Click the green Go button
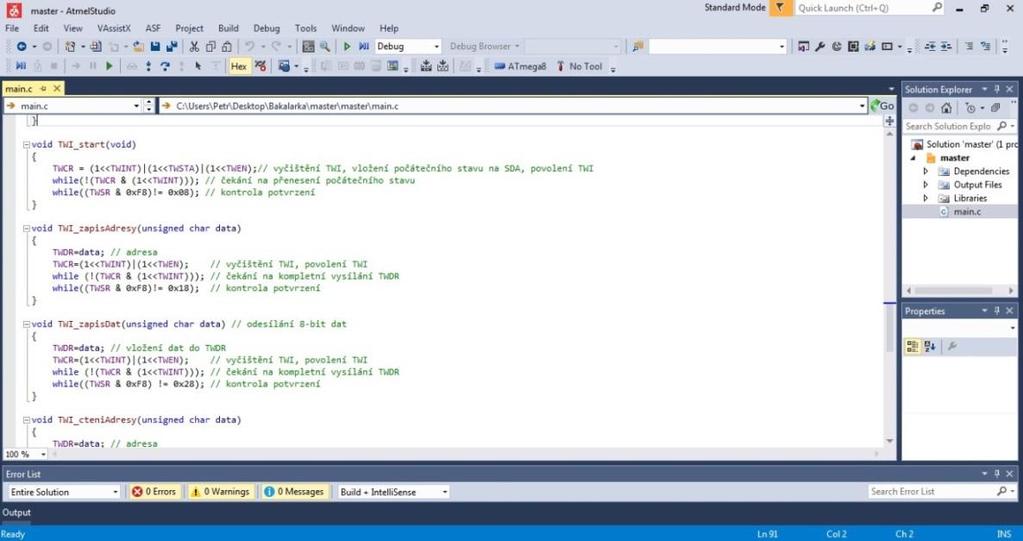 (882, 106)
